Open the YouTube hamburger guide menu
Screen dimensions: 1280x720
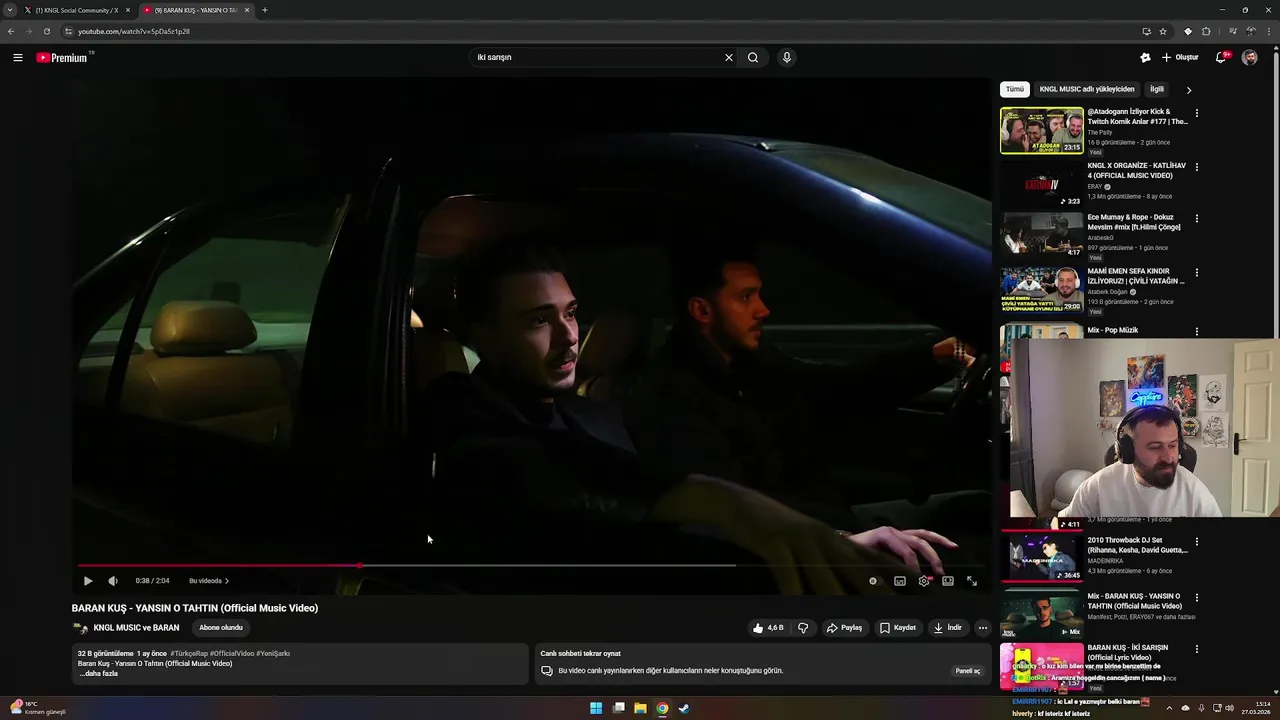click(x=18, y=57)
